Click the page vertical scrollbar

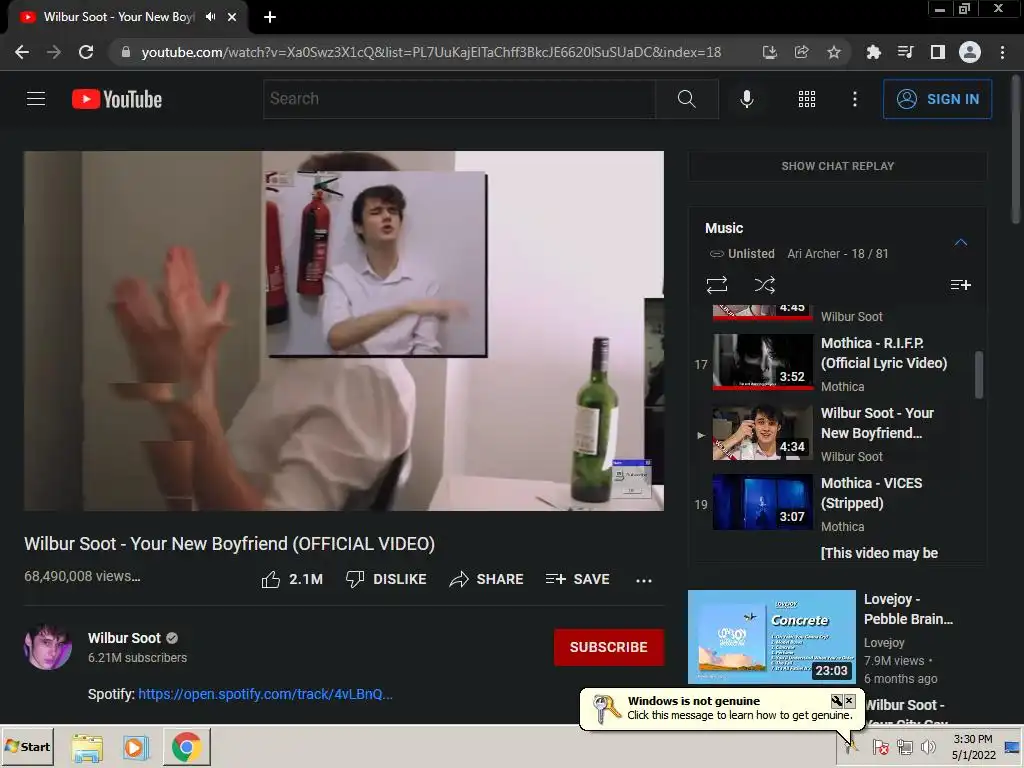pos(1016,150)
